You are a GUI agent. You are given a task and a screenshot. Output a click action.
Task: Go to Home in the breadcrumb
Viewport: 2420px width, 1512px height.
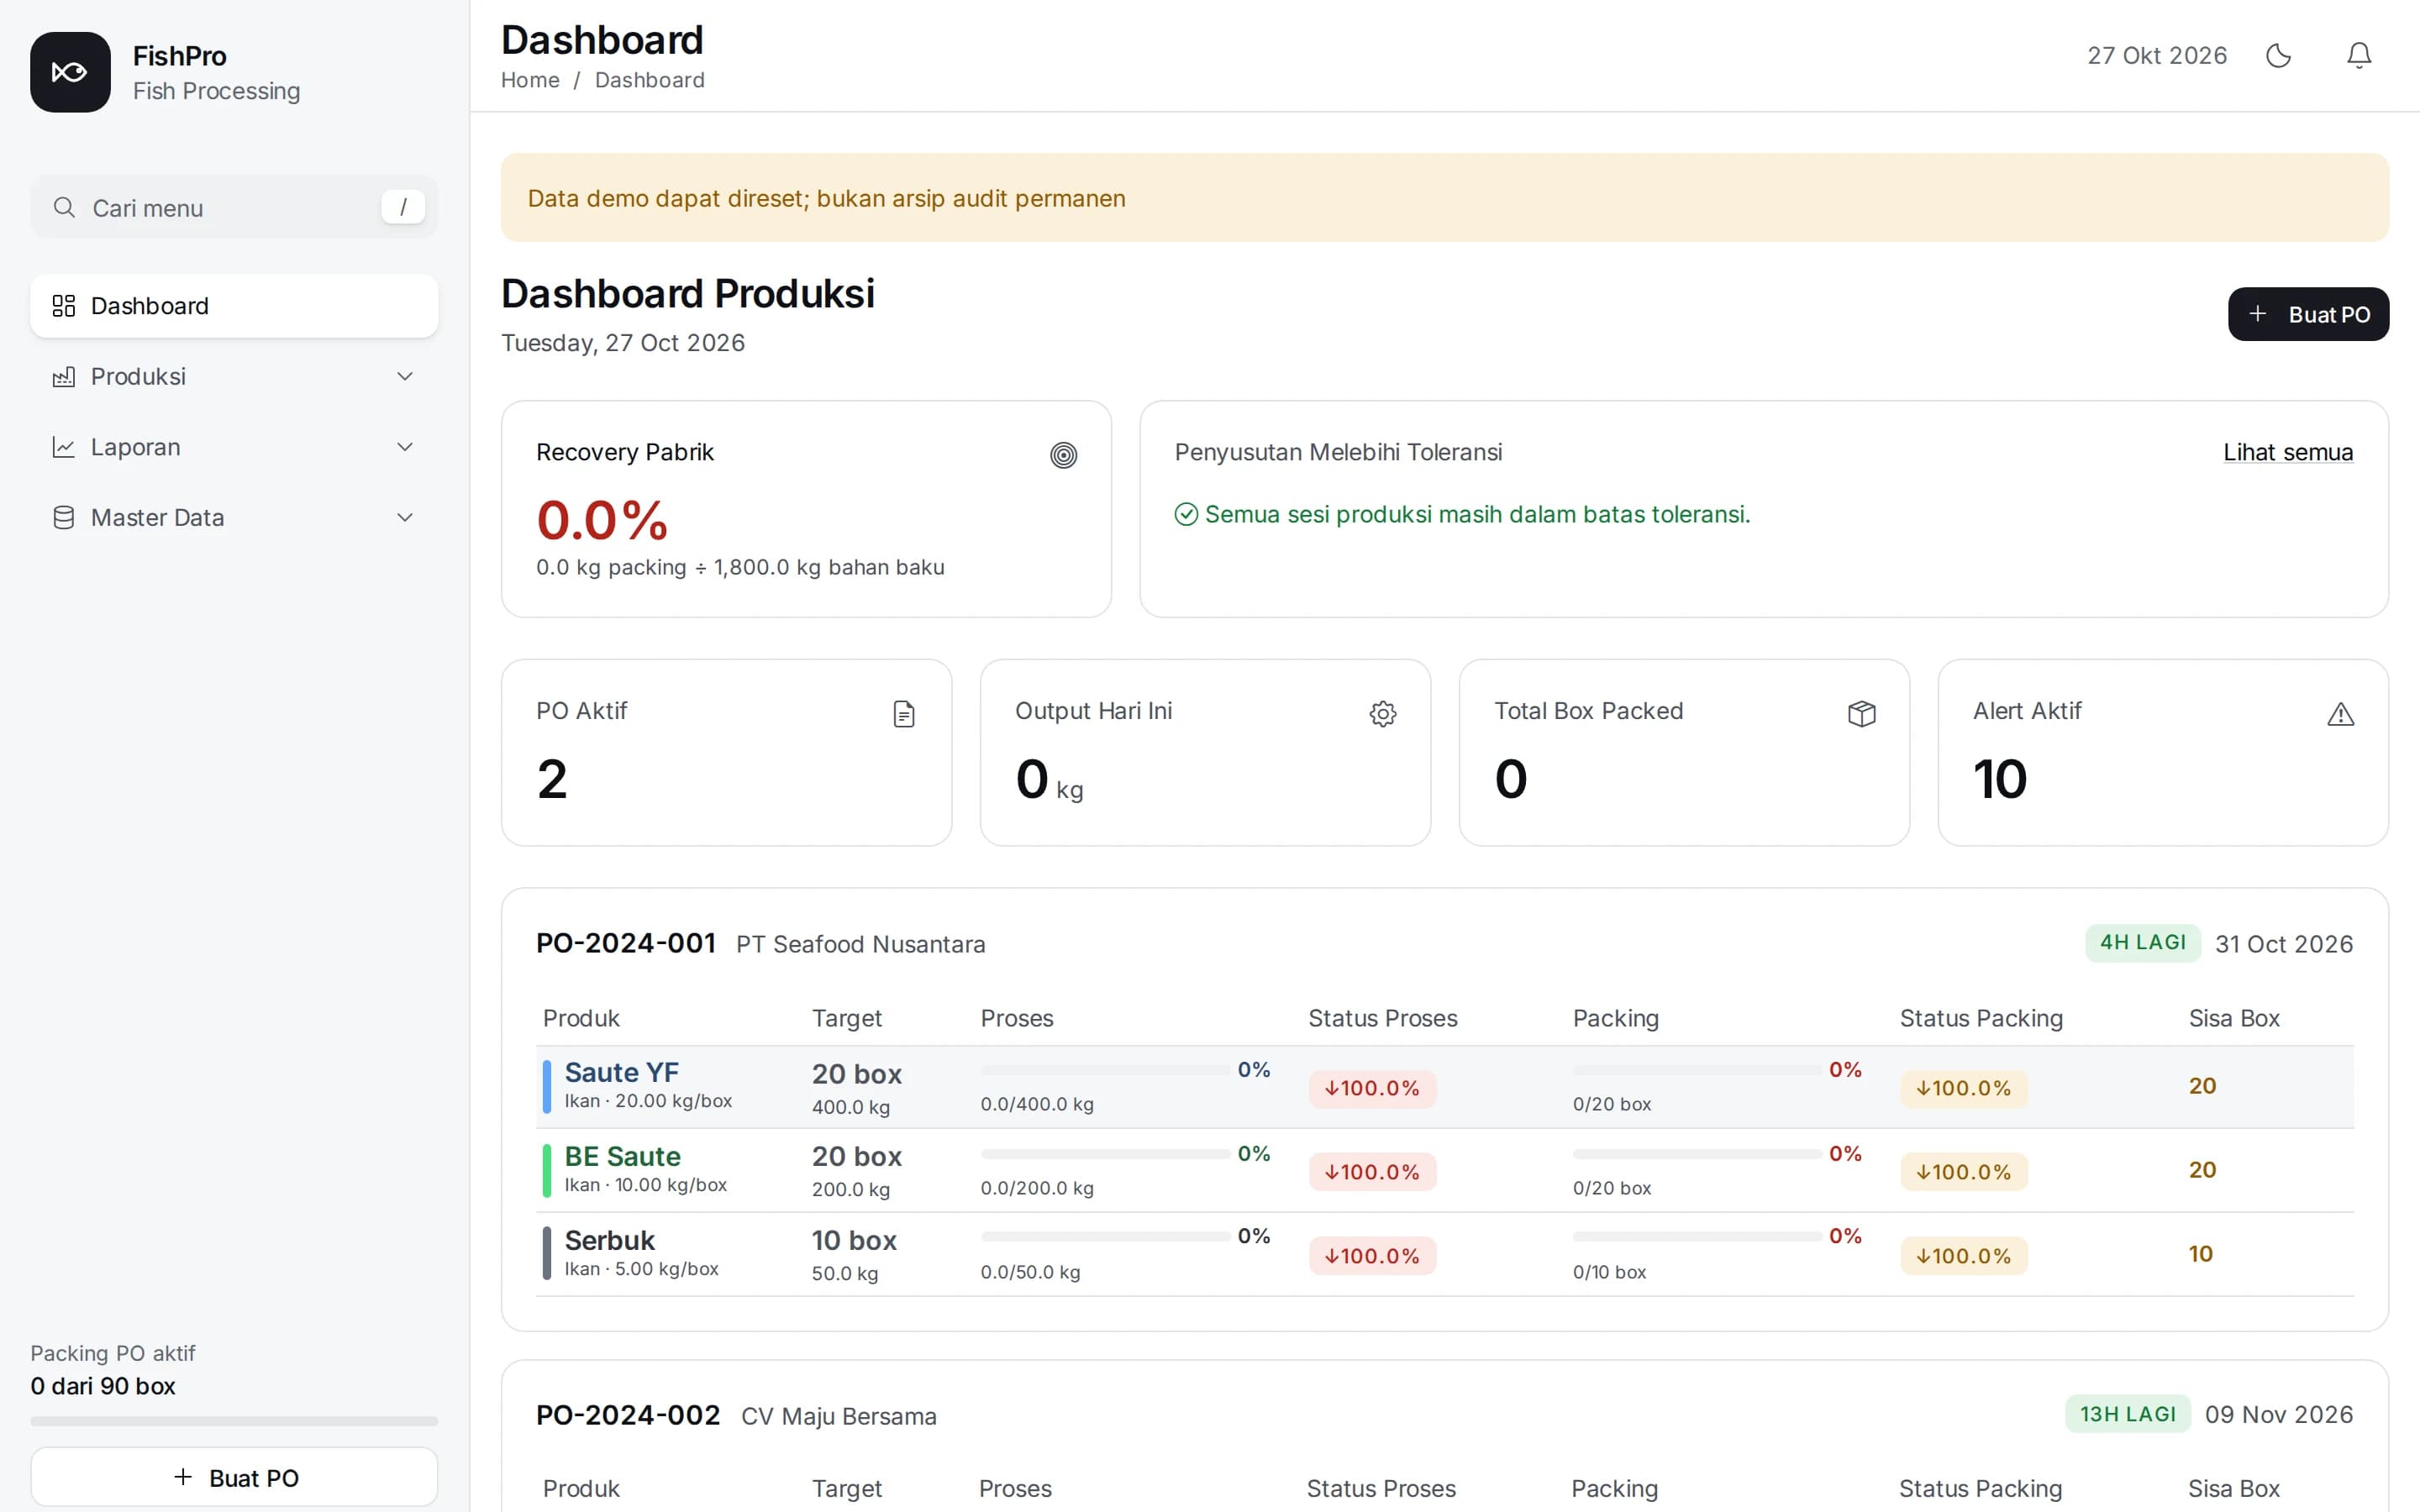pos(530,80)
